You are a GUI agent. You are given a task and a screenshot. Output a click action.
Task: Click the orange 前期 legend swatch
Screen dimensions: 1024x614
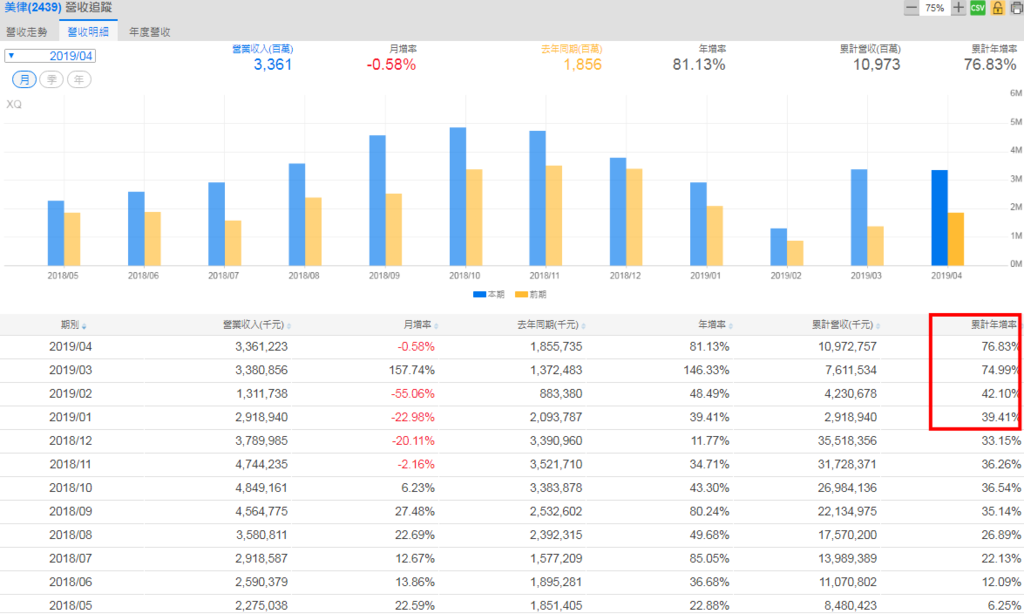coord(521,295)
